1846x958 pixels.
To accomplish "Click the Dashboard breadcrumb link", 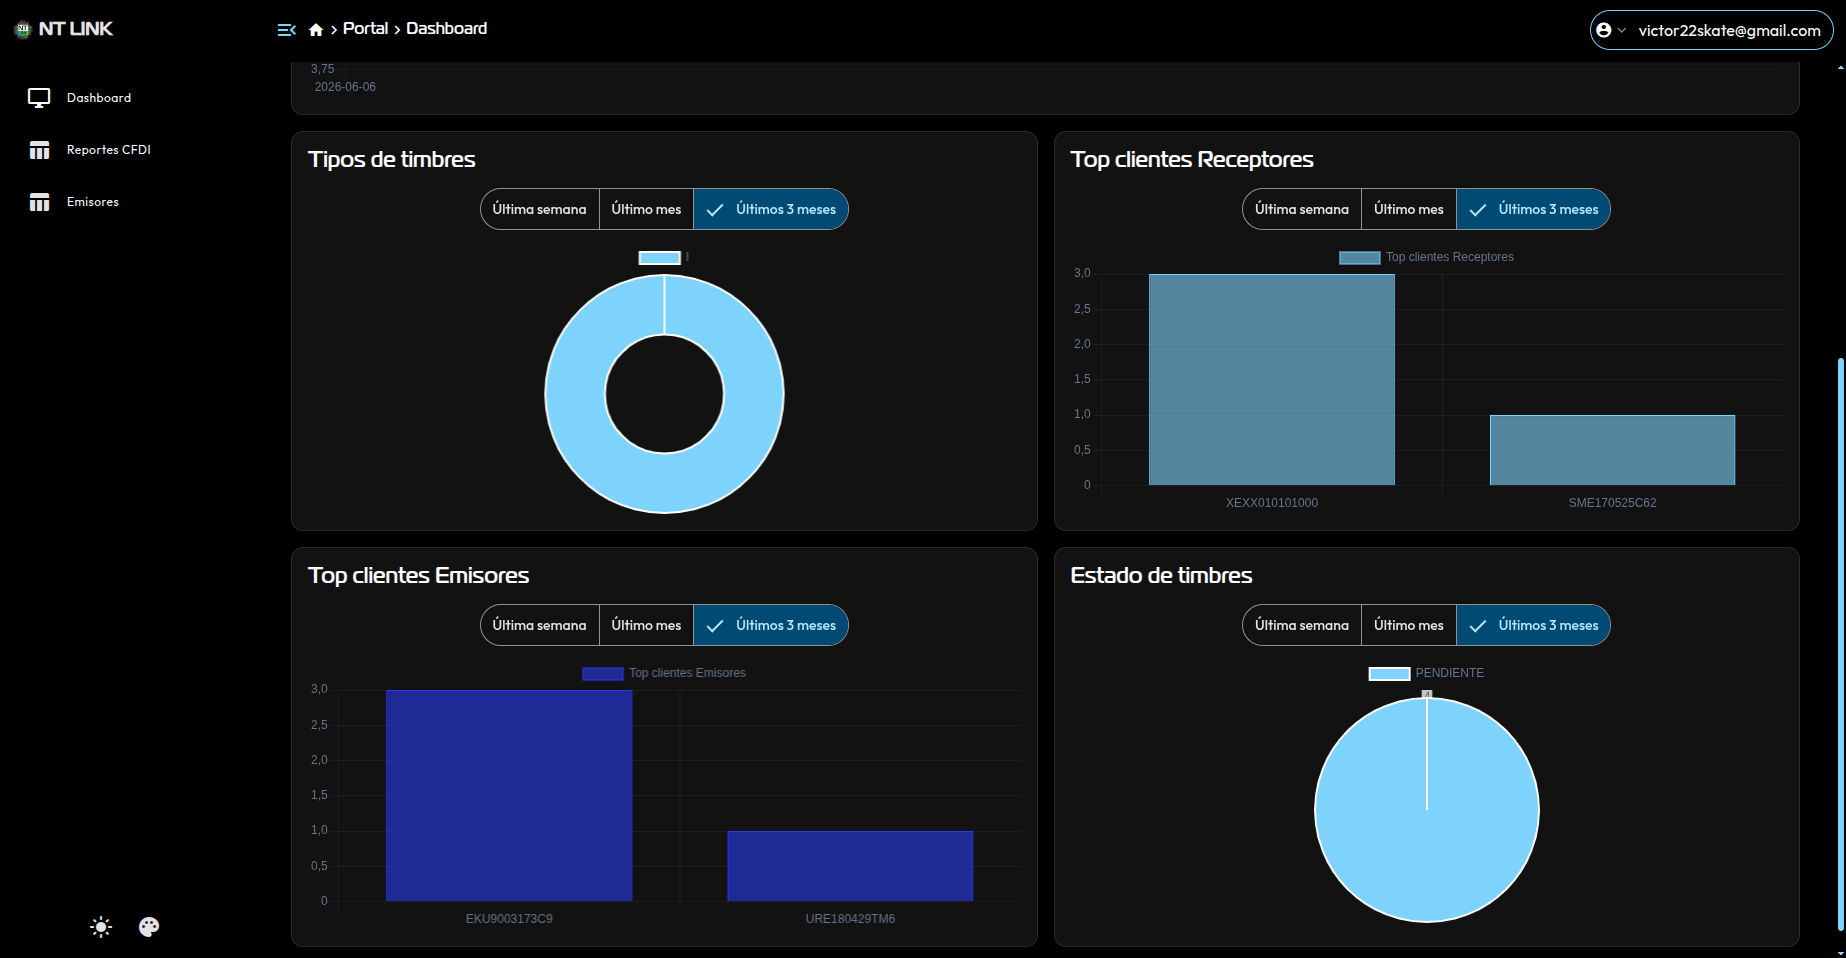I will point(447,29).
